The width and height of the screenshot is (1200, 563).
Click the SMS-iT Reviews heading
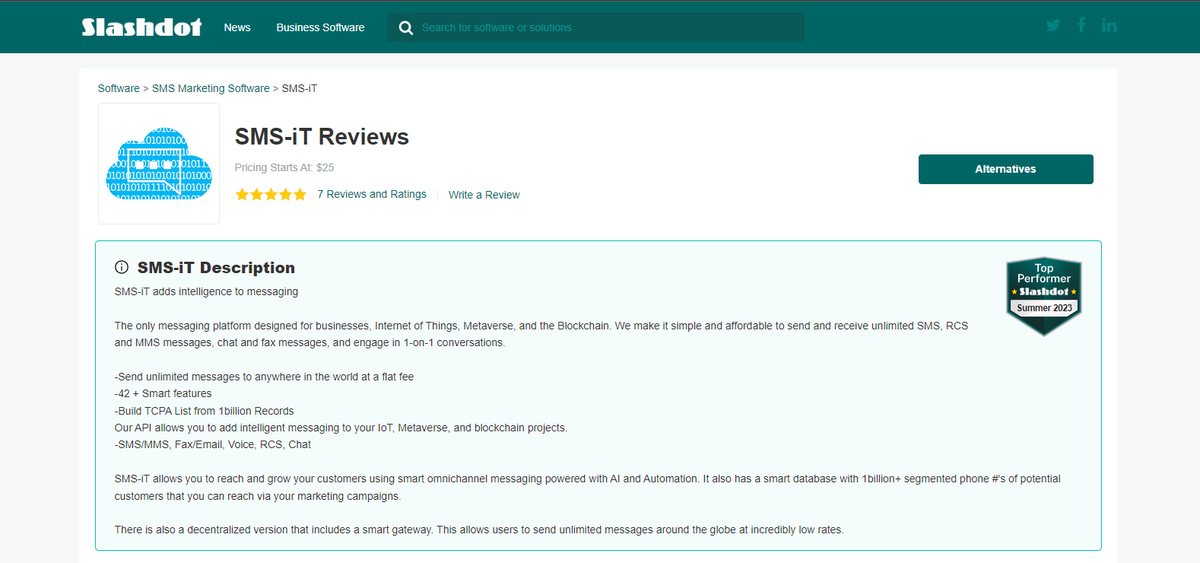[322, 137]
